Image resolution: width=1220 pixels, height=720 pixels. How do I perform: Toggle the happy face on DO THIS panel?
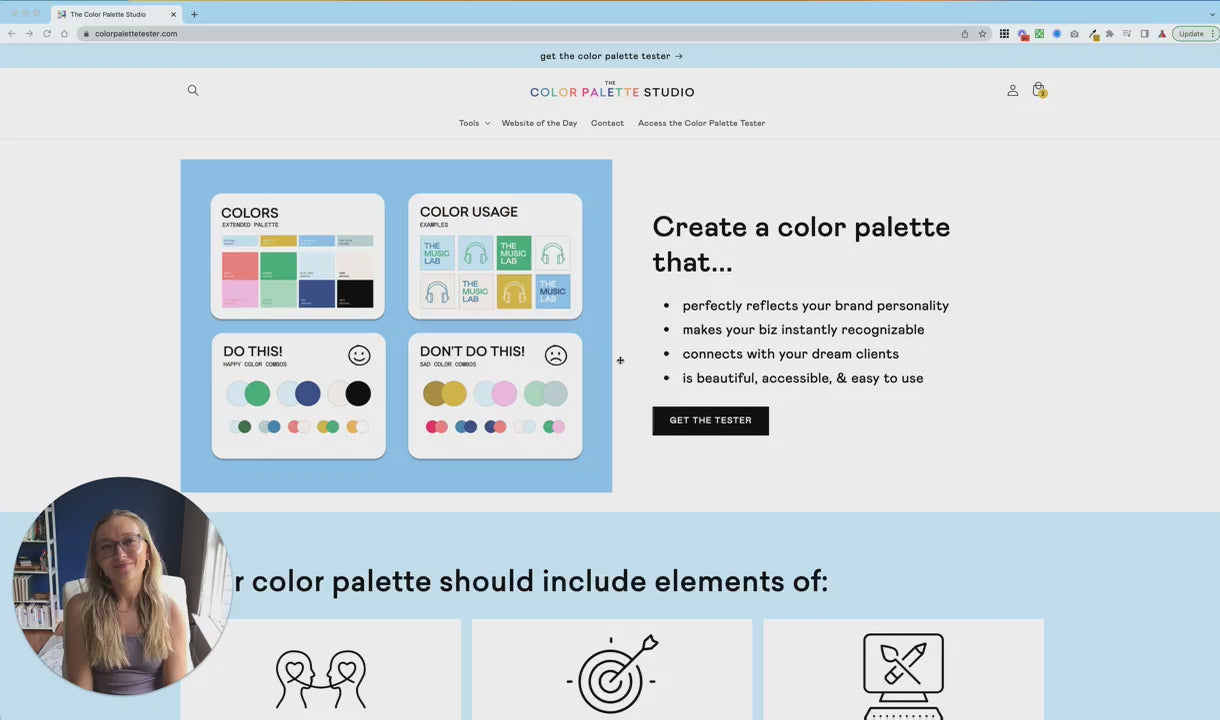pyautogui.click(x=359, y=355)
